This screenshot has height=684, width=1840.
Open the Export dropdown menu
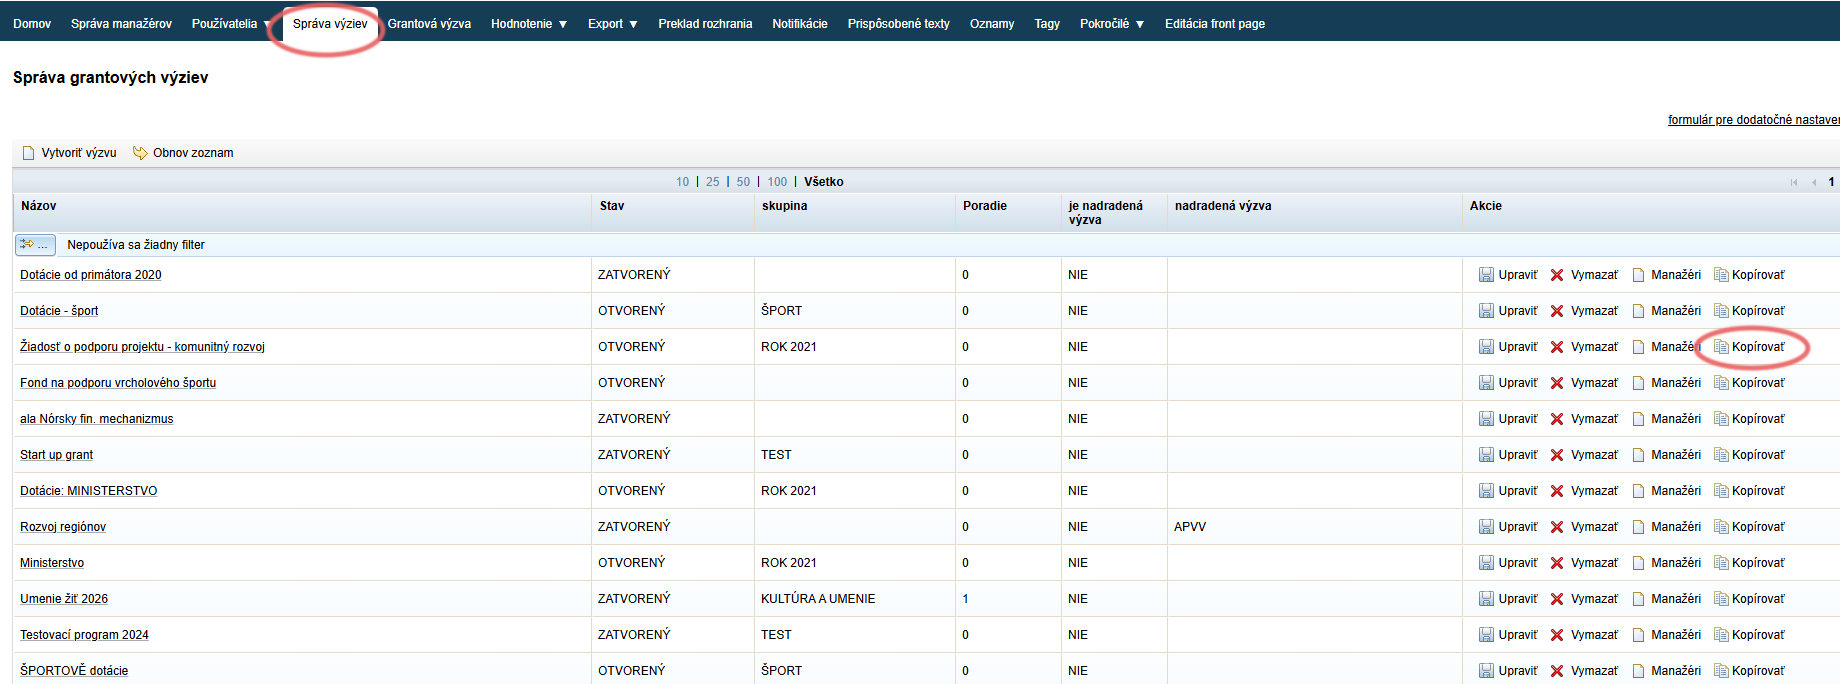tap(612, 24)
